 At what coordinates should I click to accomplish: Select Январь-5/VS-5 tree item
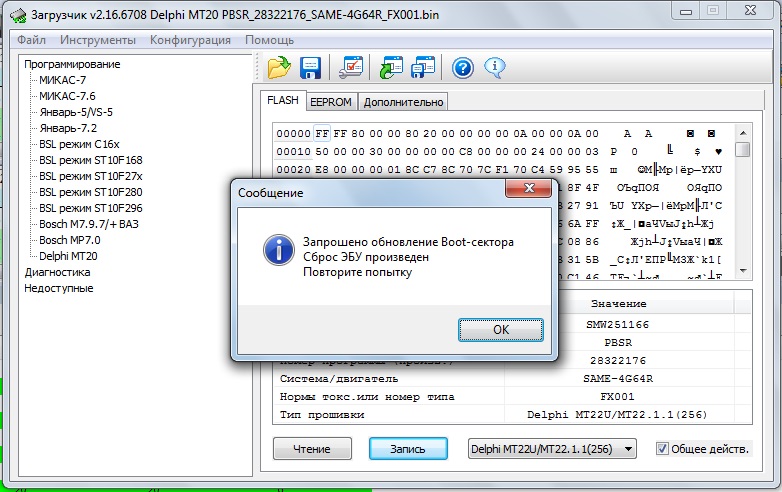coord(76,112)
